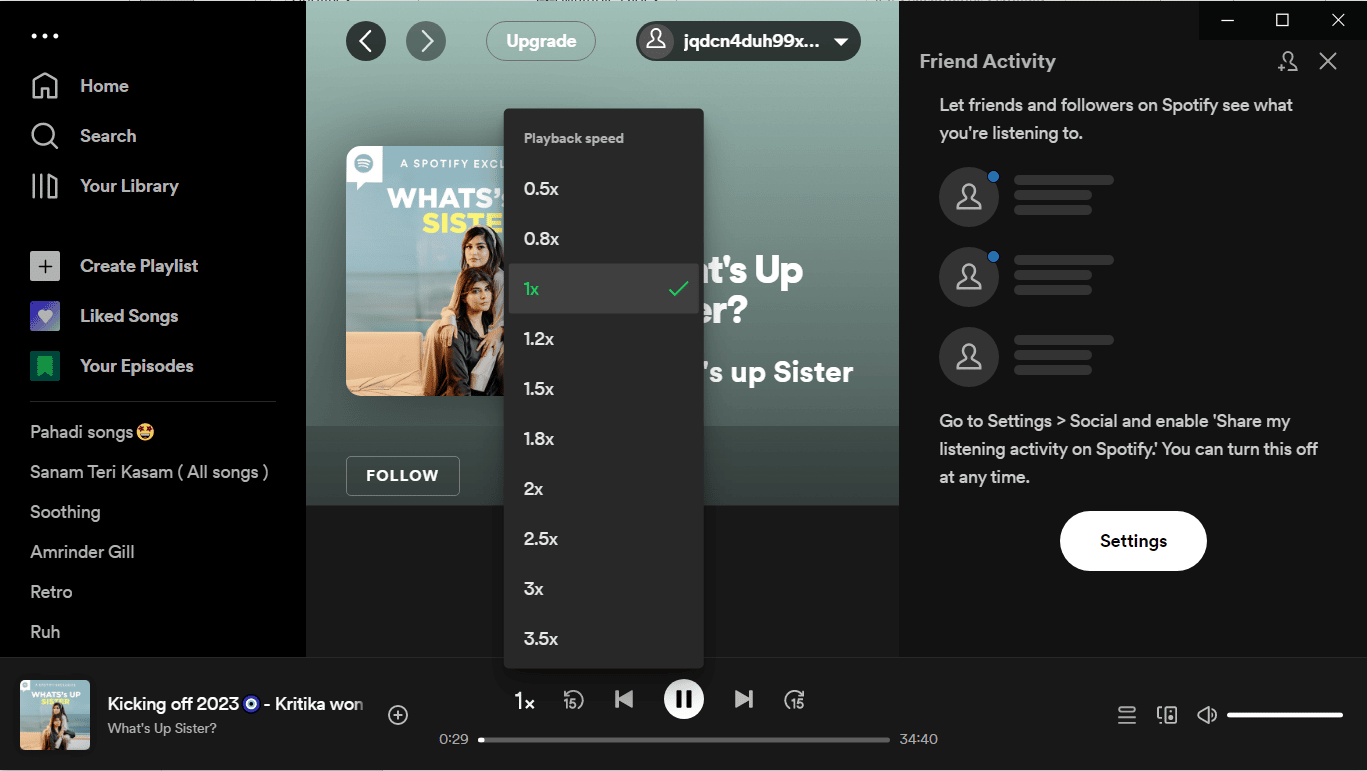Skip to next track

coord(744,699)
